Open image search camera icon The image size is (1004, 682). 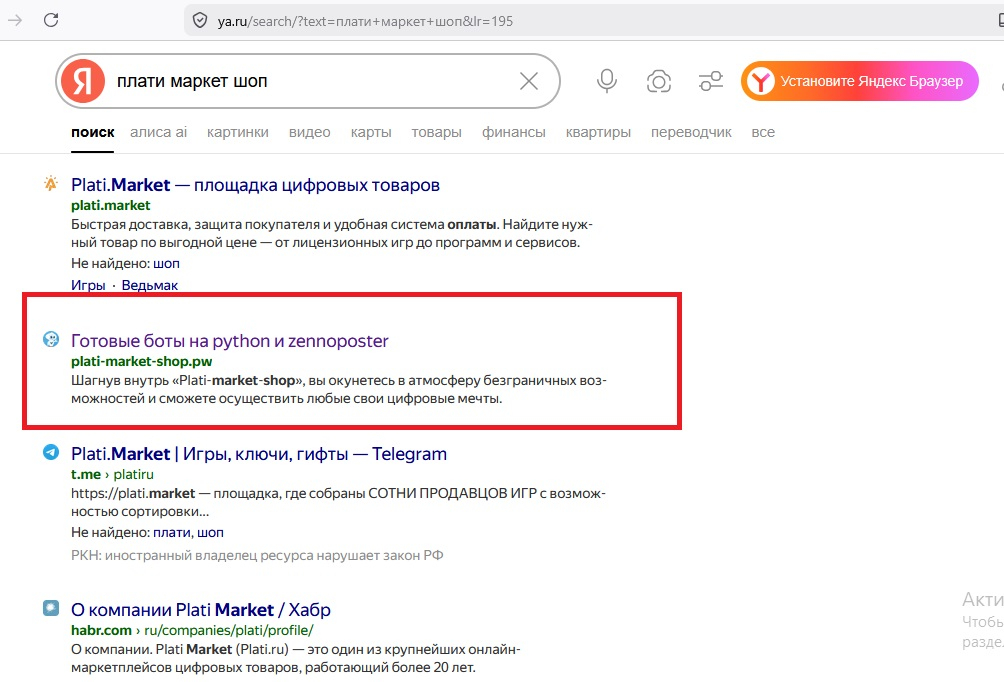tap(659, 81)
